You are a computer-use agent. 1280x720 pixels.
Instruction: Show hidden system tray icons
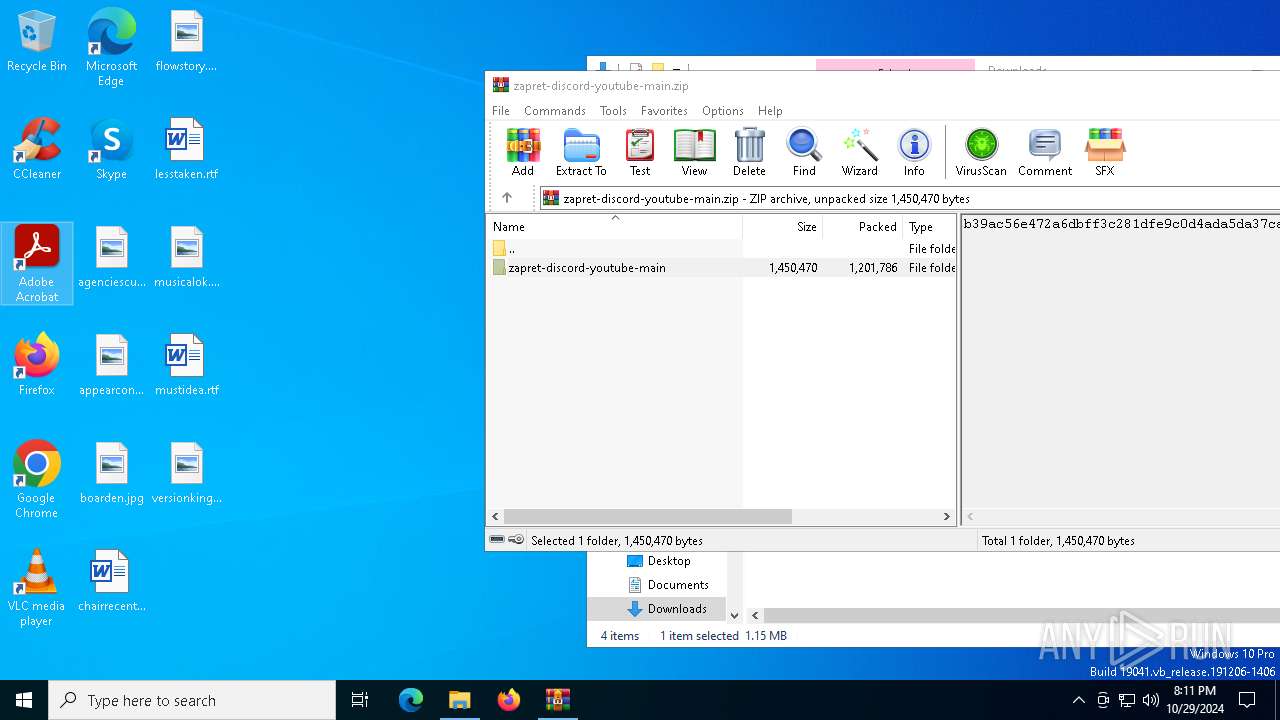click(x=1078, y=700)
